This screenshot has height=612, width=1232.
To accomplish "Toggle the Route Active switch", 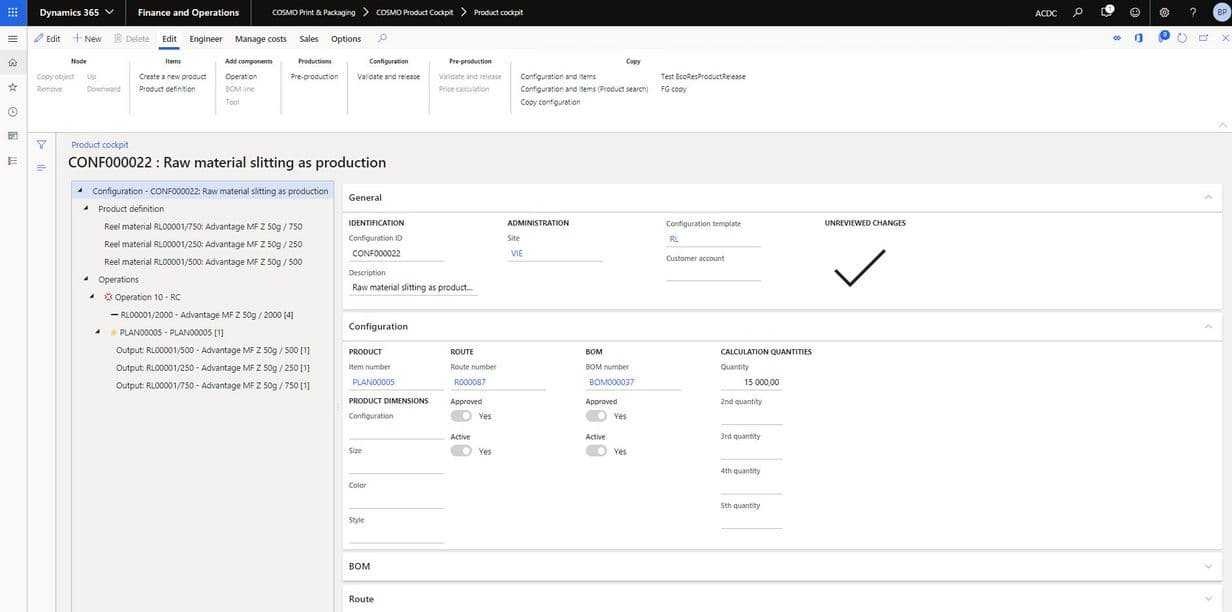I will tap(461, 451).
